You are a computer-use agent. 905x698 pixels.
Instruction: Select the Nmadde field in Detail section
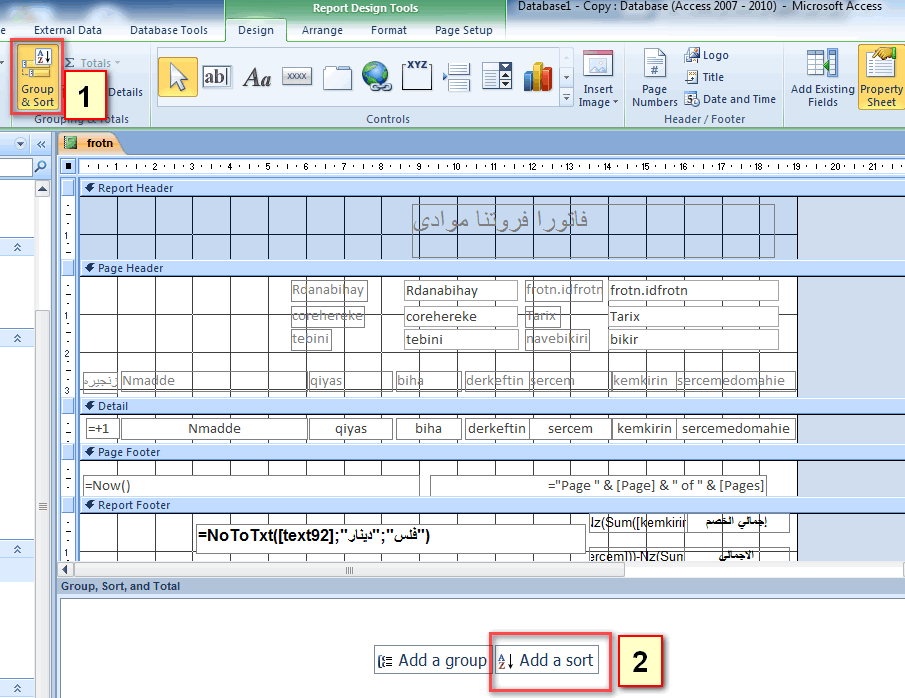(214, 429)
